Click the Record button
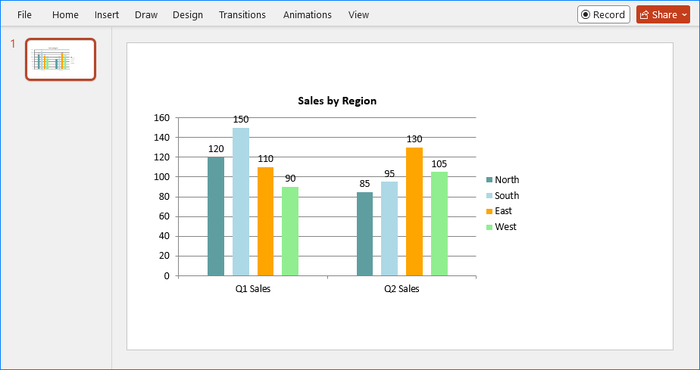This screenshot has height=370, width=700. click(x=603, y=15)
